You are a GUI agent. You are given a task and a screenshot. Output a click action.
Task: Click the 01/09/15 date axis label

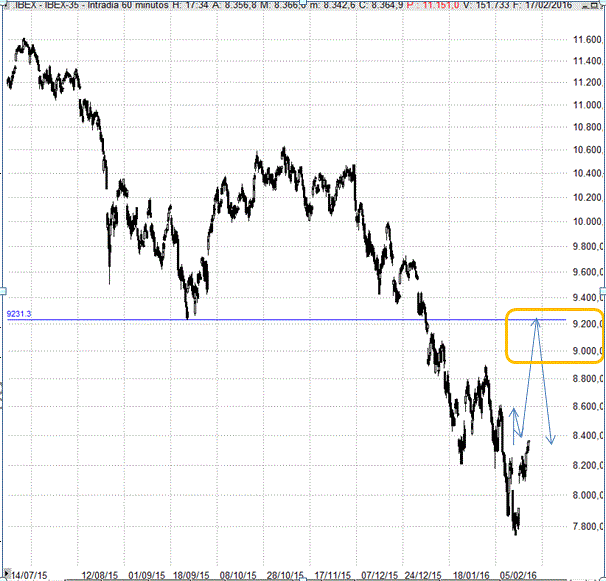146,575
